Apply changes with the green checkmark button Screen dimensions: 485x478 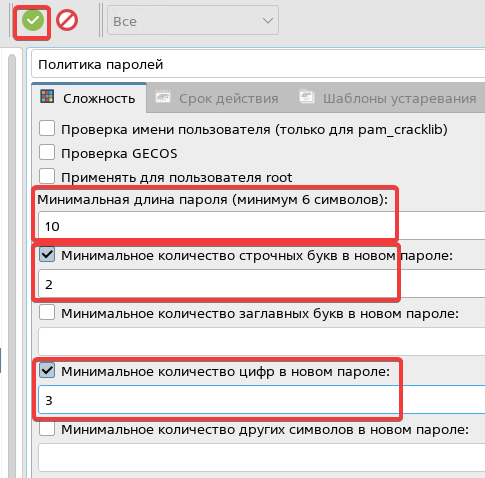point(33,21)
